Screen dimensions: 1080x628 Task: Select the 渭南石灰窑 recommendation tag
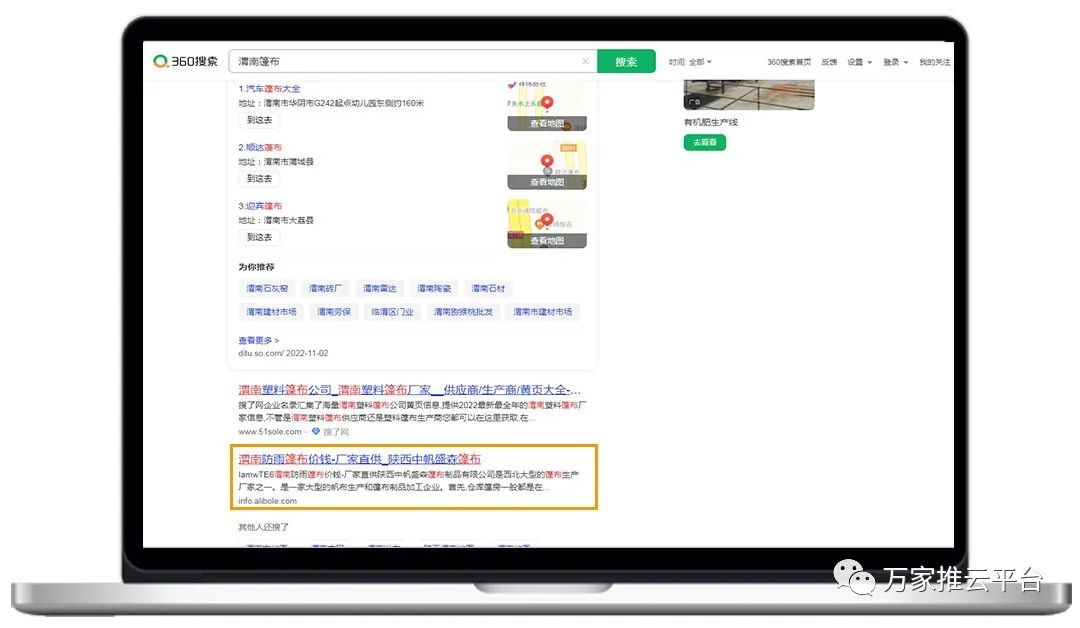pyautogui.click(x=267, y=289)
